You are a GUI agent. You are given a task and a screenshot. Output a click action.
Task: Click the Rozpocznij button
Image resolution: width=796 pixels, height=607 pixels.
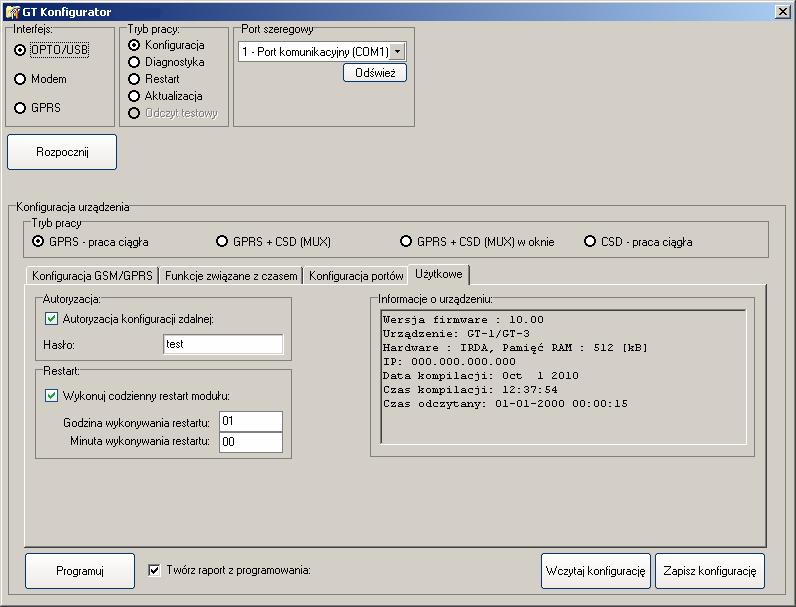[x=62, y=152]
